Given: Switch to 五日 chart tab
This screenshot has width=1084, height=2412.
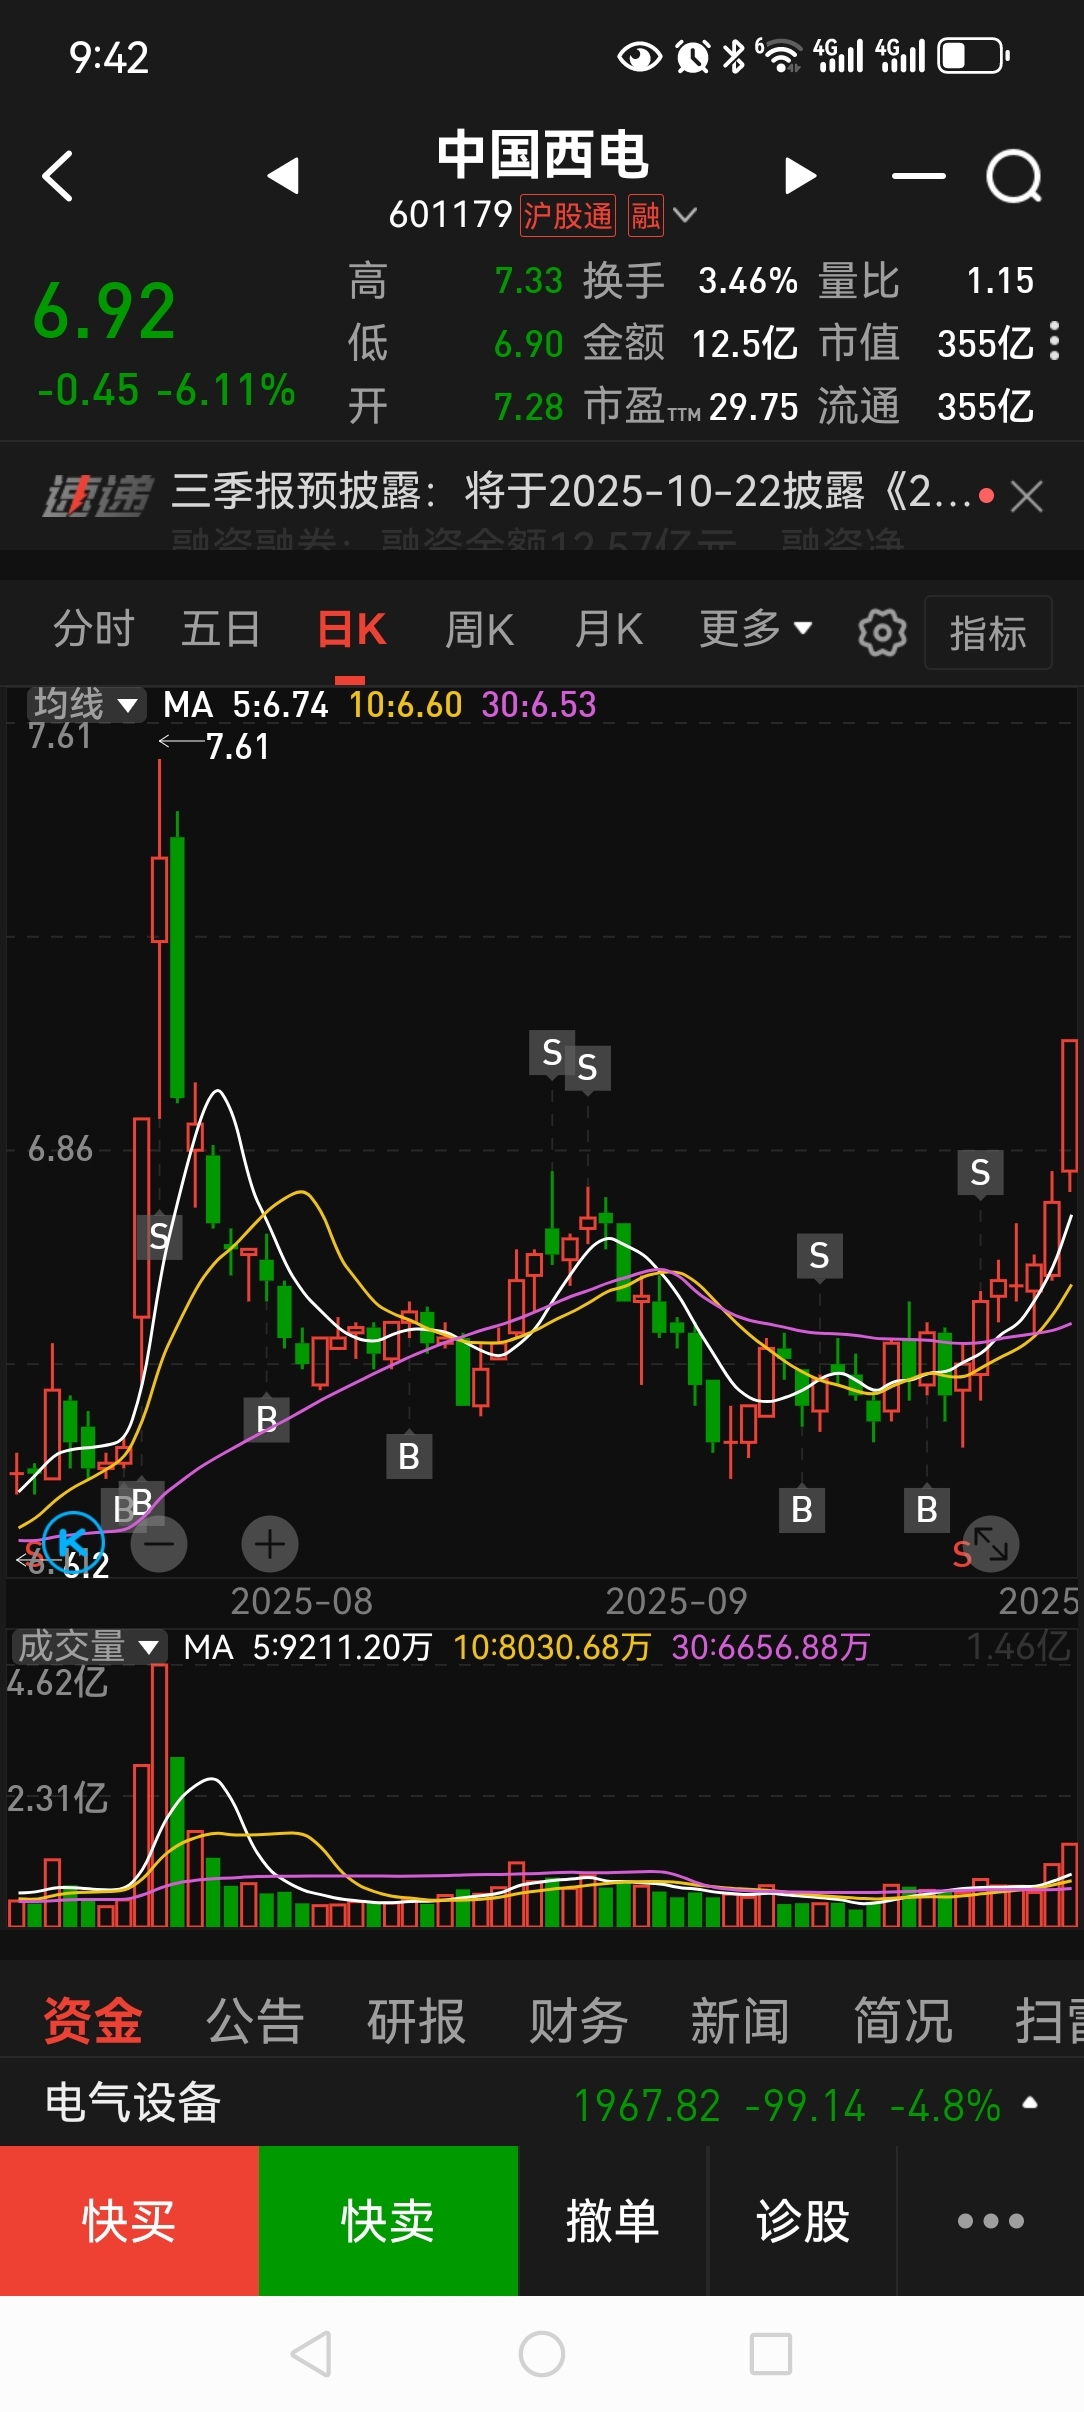Looking at the screenshot, I should (220, 629).
